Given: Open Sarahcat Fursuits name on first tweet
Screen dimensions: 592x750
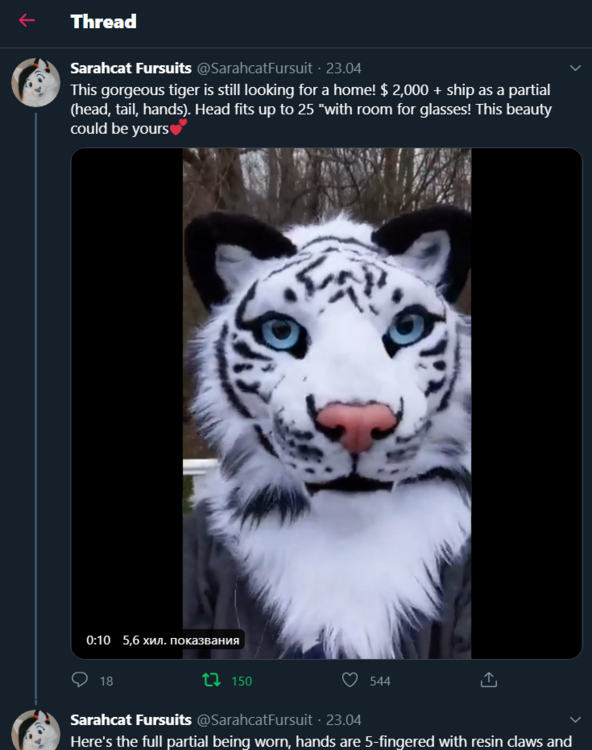Looking at the screenshot, I should pos(131,68).
